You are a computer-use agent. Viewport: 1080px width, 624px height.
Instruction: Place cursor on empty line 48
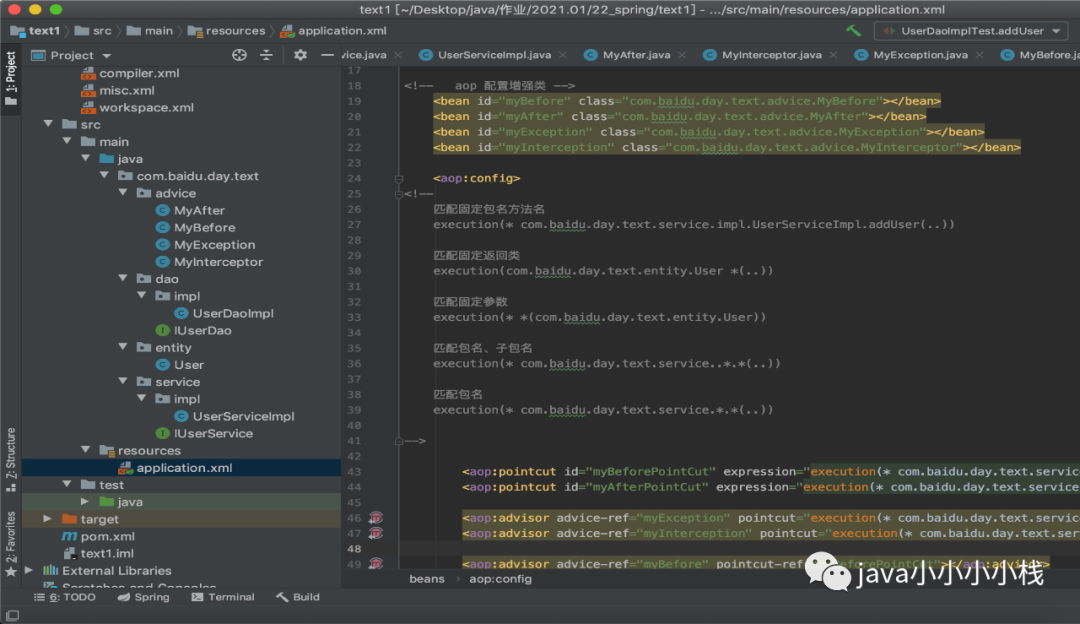tap(737, 549)
